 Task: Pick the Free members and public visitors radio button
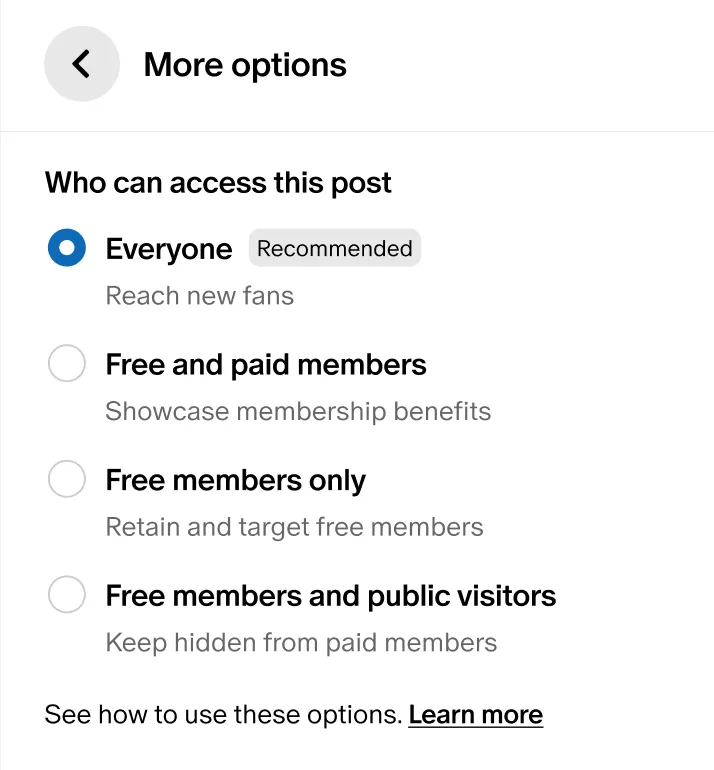point(67,594)
